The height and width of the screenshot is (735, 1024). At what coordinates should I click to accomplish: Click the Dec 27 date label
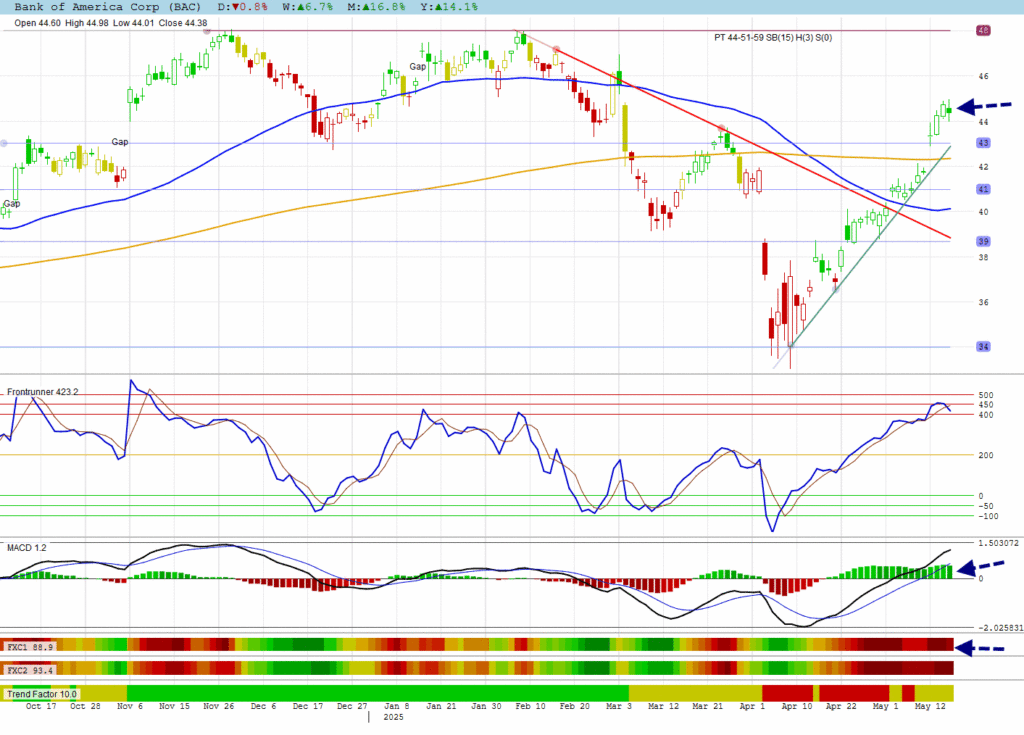coord(352,706)
